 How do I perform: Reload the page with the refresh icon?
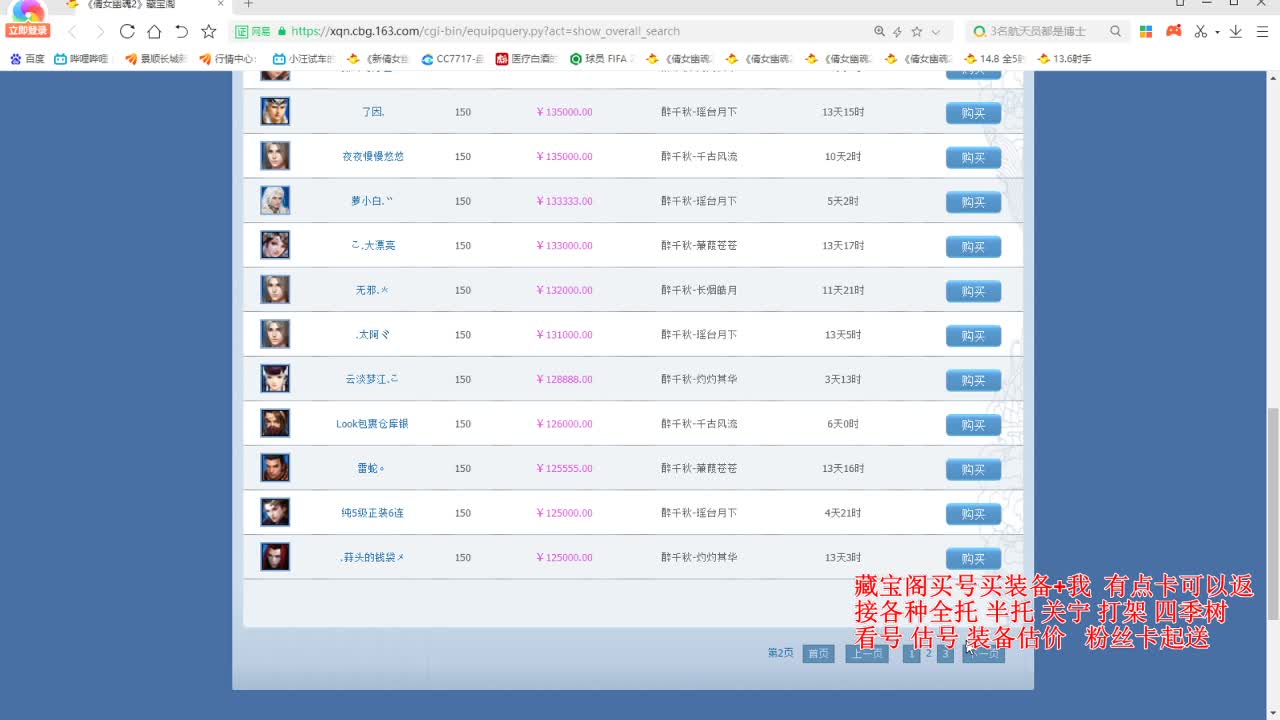click(x=127, y=31)
